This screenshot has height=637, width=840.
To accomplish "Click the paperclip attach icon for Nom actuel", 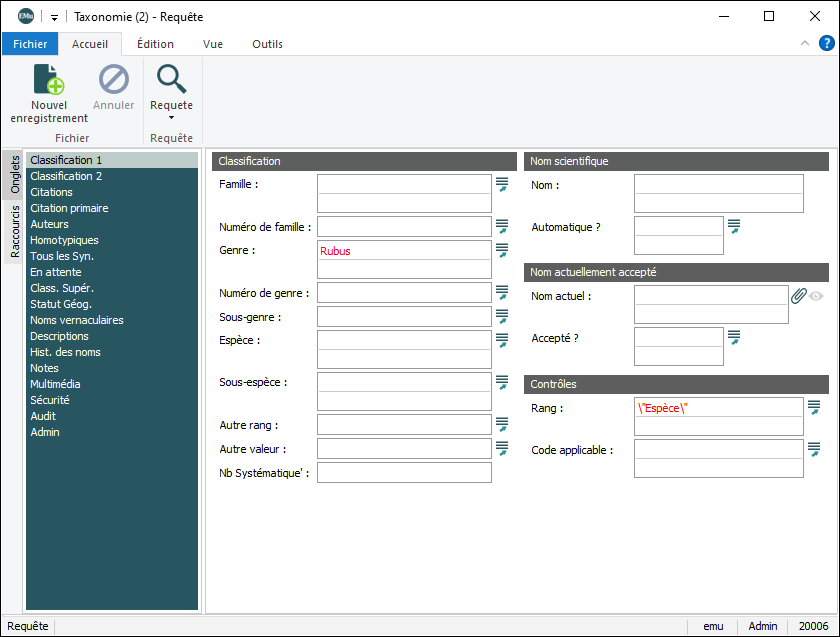I will coord(798,296).
